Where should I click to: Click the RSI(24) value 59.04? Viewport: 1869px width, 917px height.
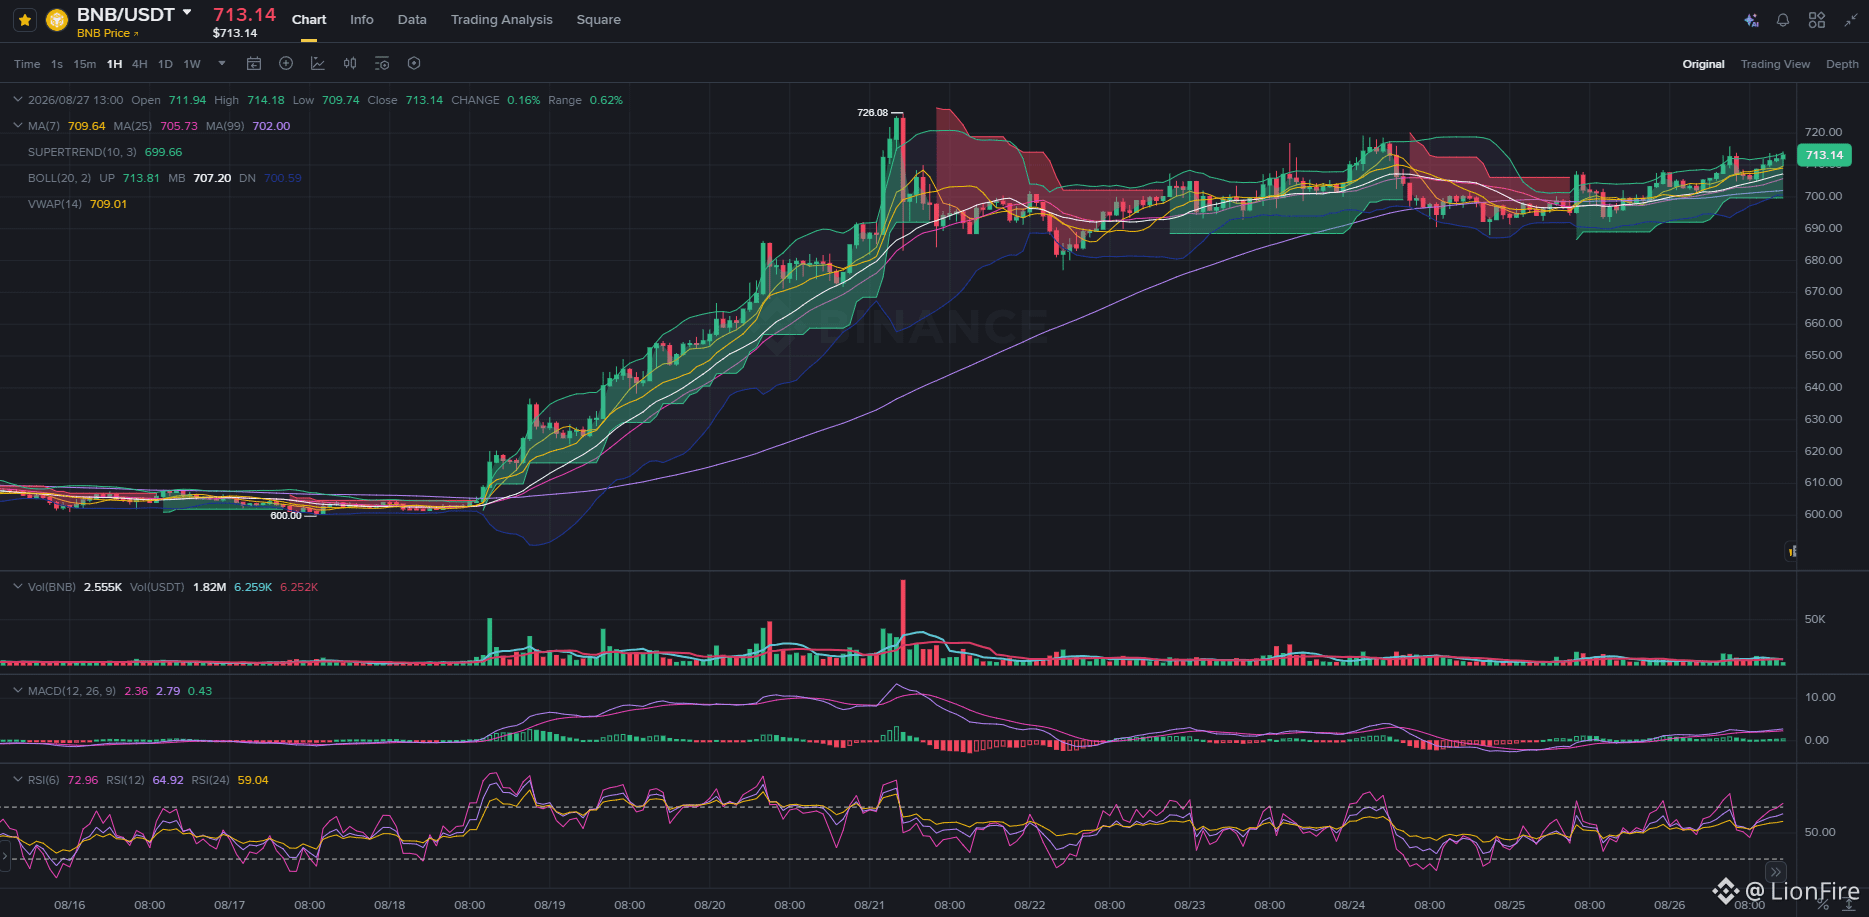[253, 780]
